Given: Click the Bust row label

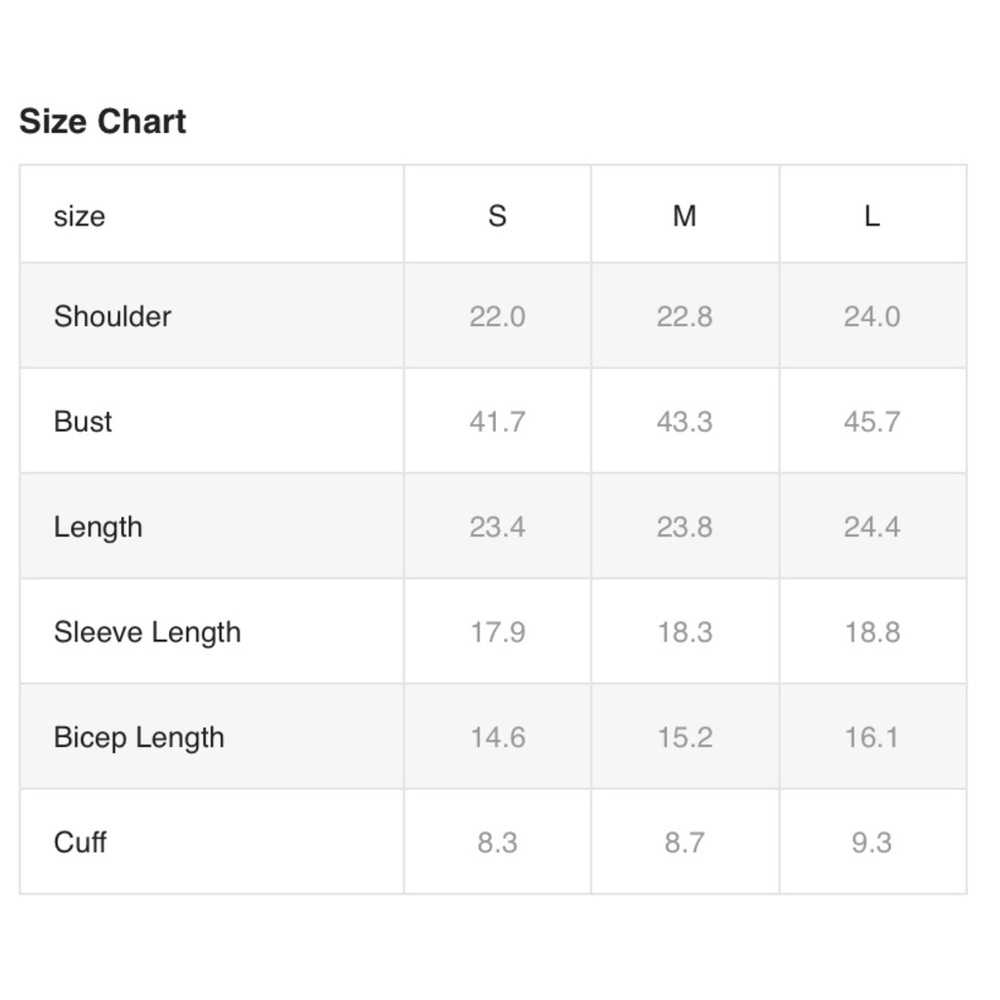Looking at the screenshot, I should [83, 422].
